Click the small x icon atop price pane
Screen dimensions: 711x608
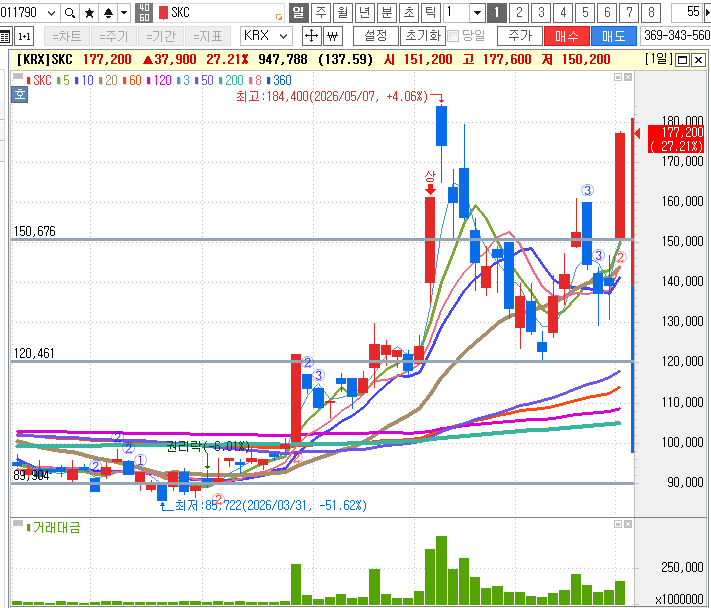pos(628,77)
